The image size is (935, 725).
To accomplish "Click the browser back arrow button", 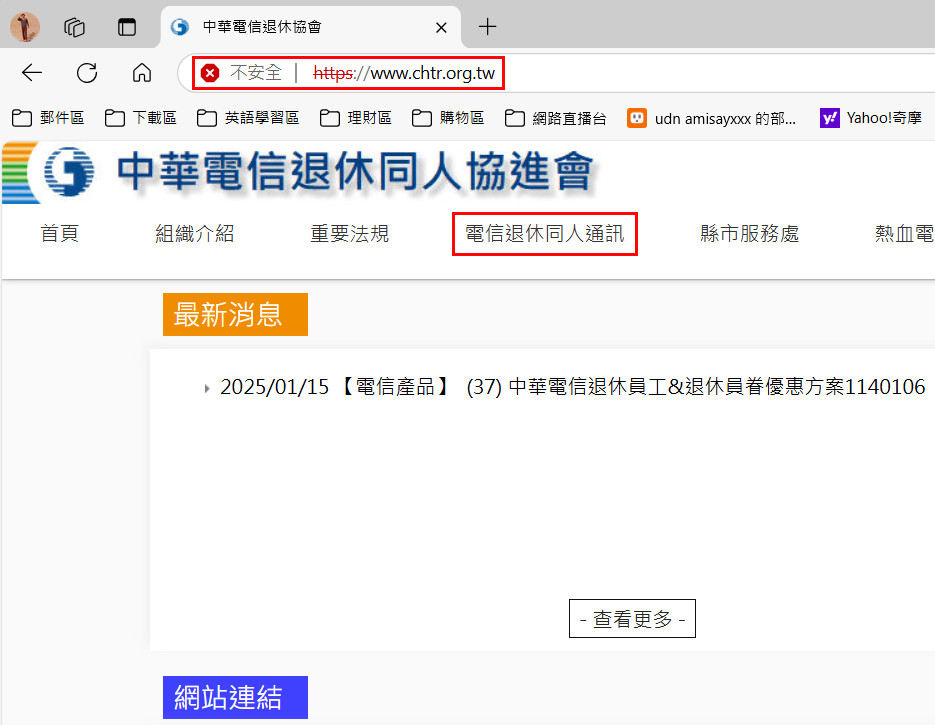I will coord(32,73).
